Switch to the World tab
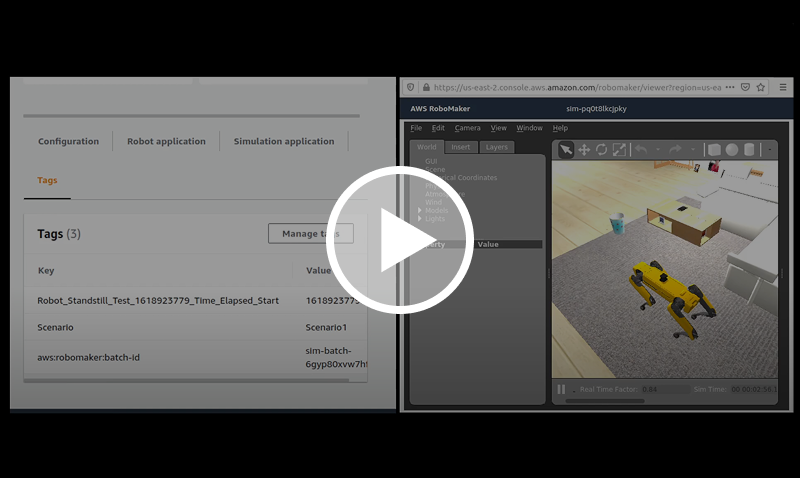Screen dimensions: 800x478 pyautogui.click(x=427, y=147)
